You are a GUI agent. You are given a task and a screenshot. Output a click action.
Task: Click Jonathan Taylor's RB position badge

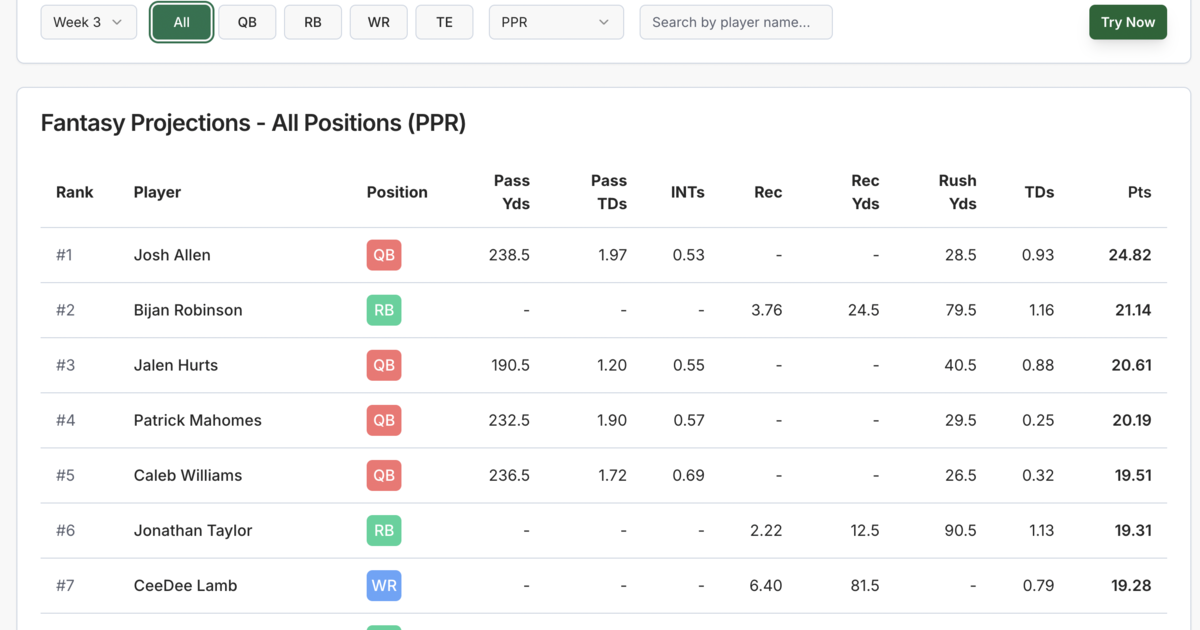383,530
